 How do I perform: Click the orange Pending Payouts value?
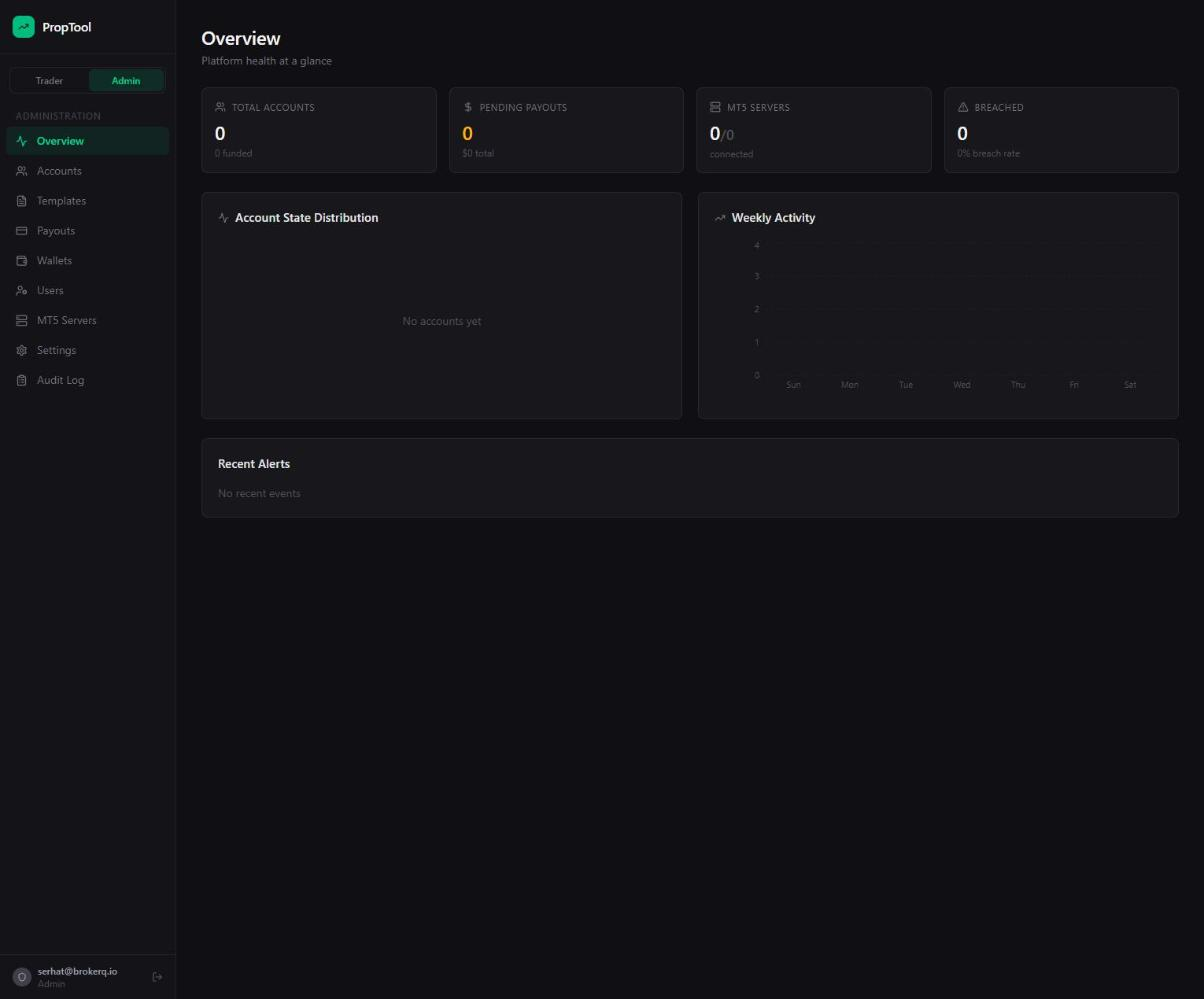(467, 134)
